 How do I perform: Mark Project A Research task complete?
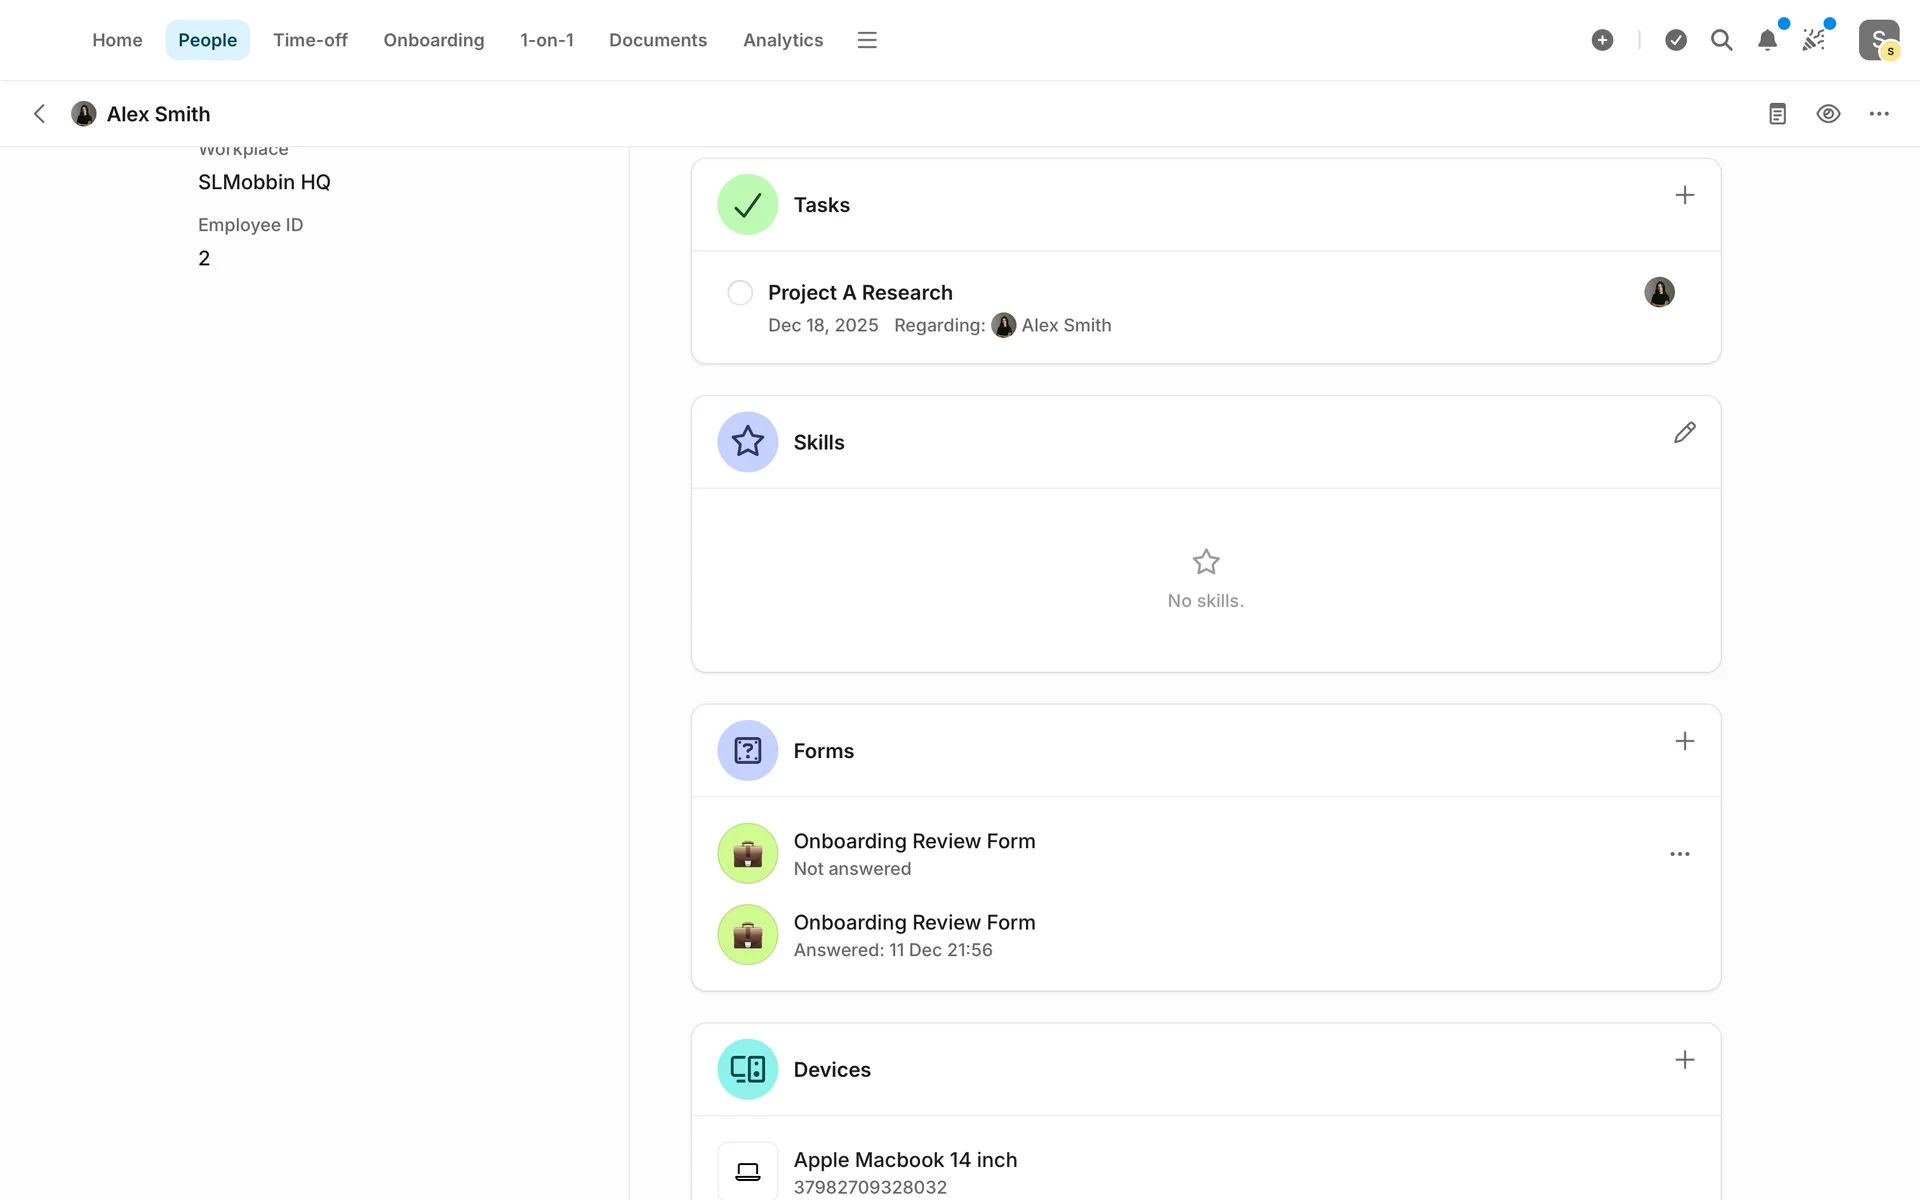pyautogui.click(x=740, y=293)
